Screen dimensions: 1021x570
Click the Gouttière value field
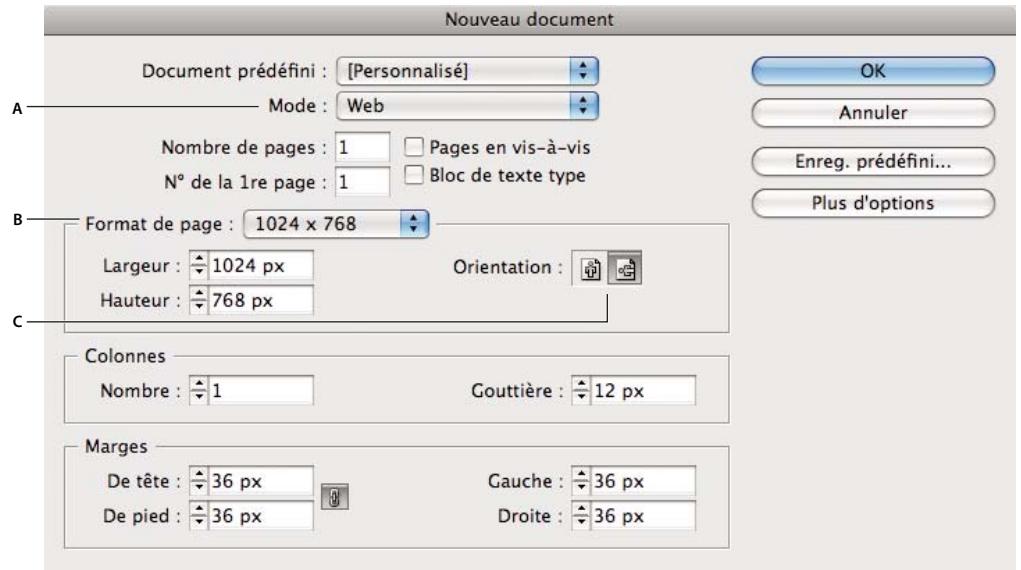[643, 390]
